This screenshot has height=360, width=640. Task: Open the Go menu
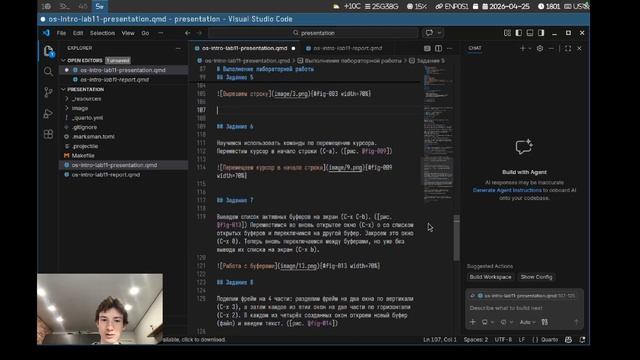click(x=145, y=33)
